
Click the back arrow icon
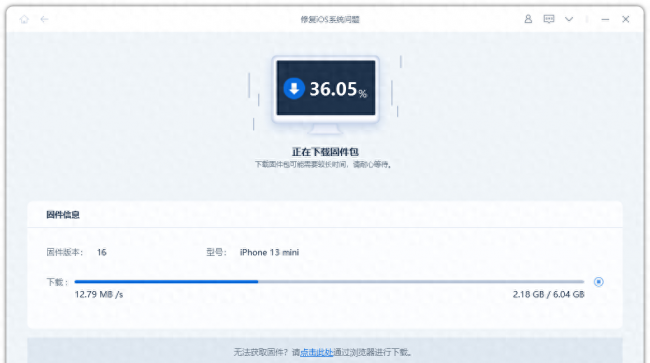44,19
